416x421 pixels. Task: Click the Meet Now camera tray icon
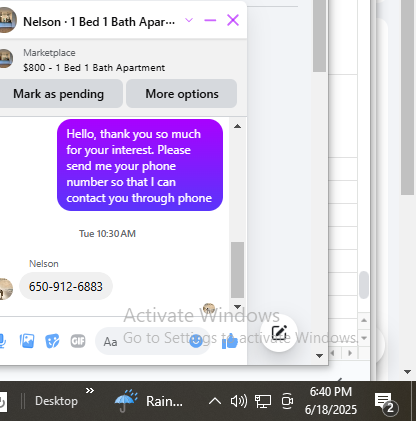click(287, 401)
